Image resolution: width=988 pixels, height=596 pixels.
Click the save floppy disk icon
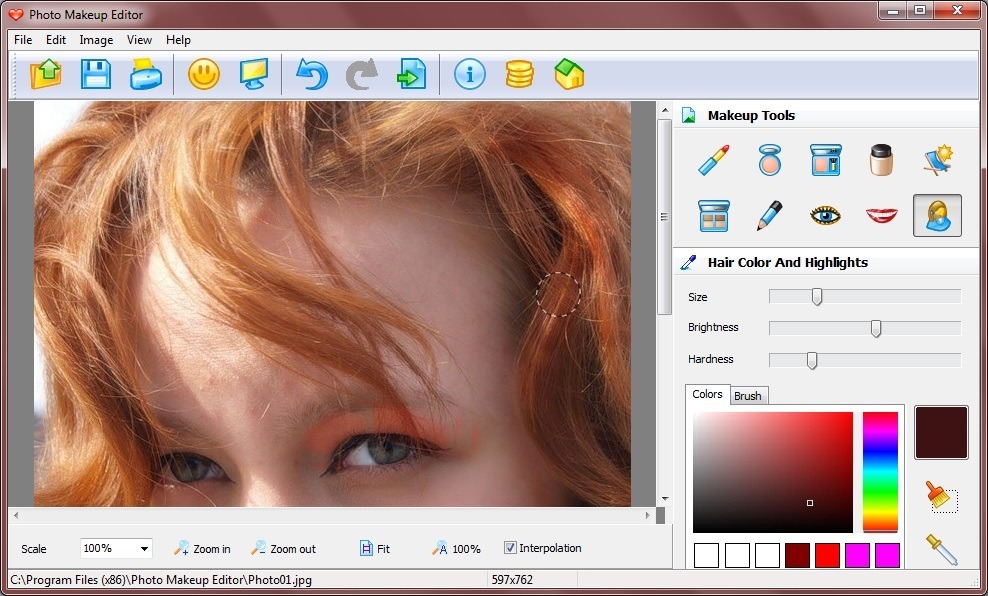pos(96,74)
